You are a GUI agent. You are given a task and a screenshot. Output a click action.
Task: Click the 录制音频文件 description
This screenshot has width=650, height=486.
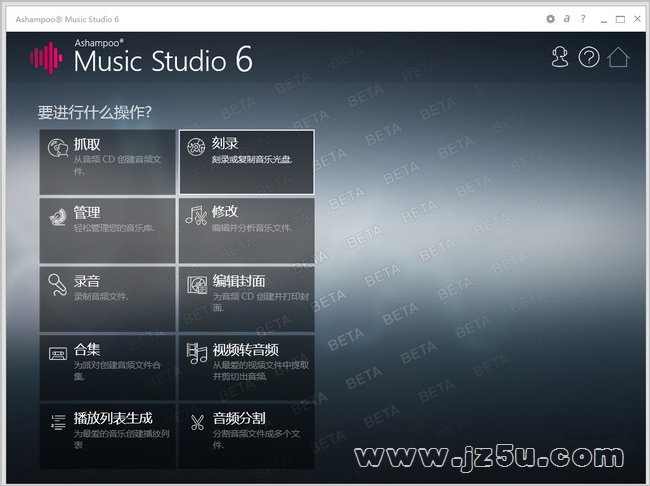[101, 296]
